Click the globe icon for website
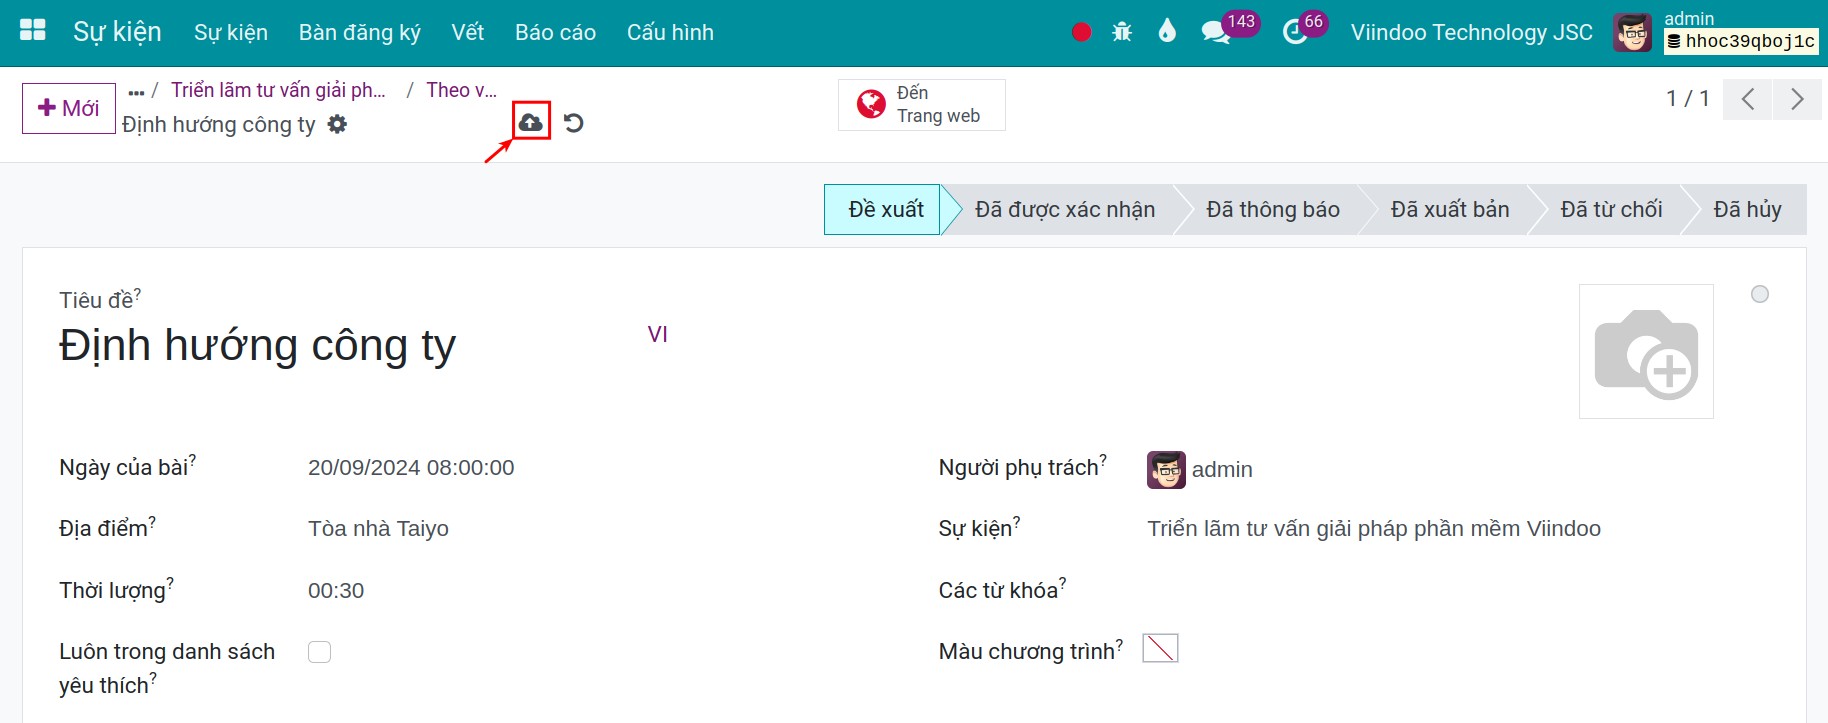The height and width of the screenshot is (723, 1828). click(x=871, y=104)
